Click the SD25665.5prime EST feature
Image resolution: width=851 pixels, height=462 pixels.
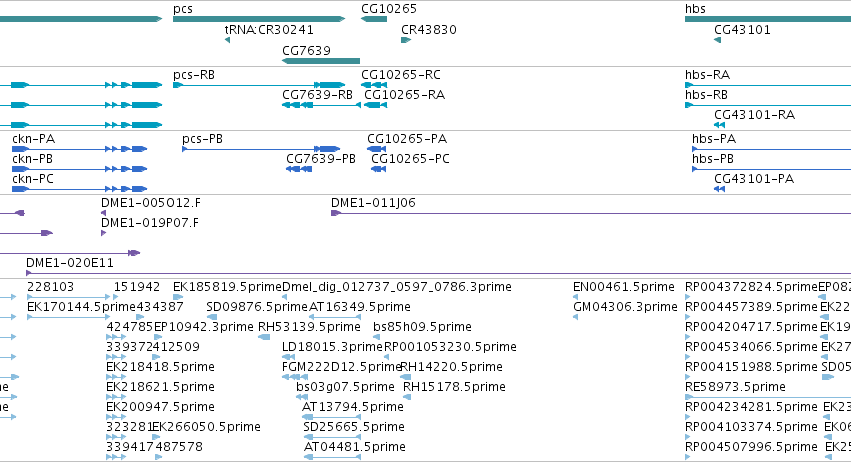point(332,437)
